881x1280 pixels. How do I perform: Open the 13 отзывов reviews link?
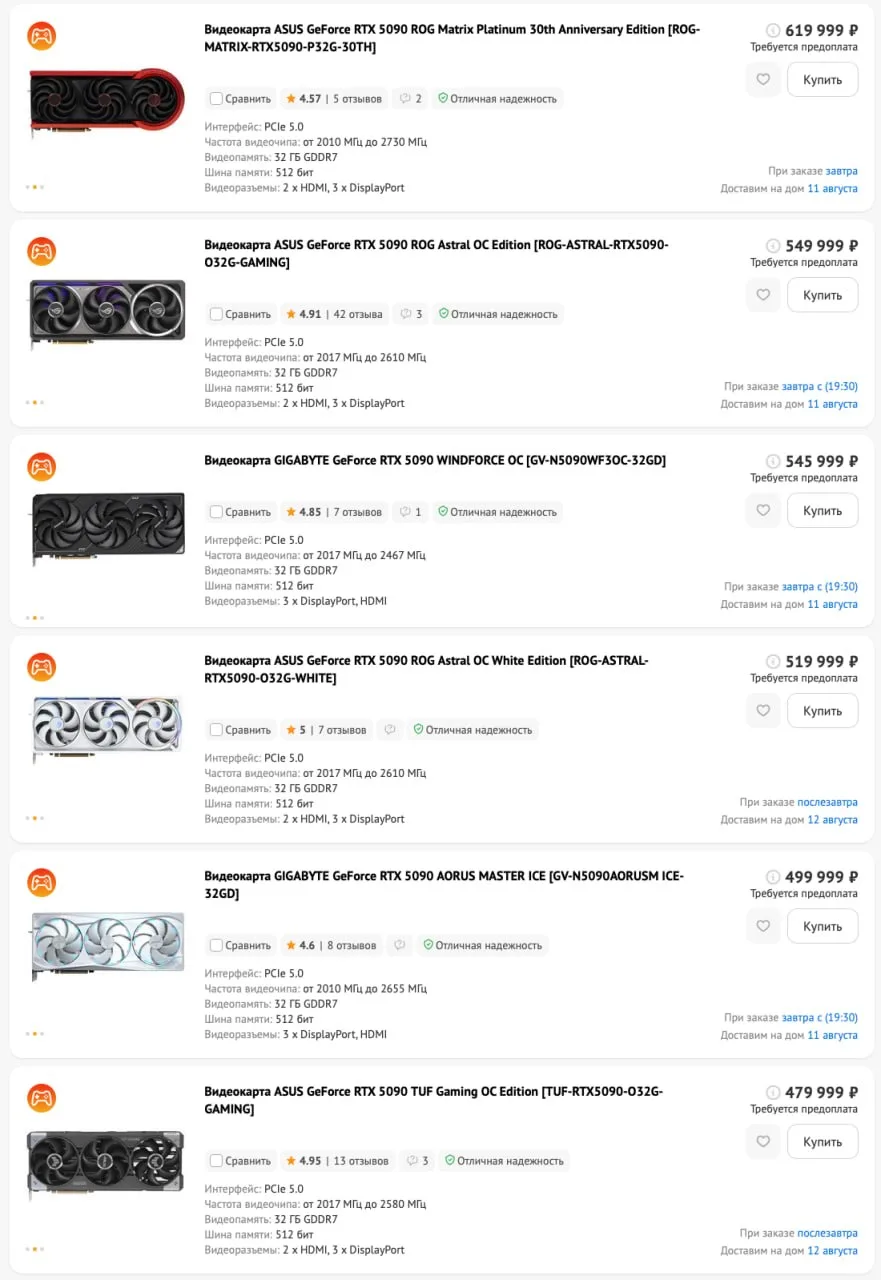coord(361,1161)
